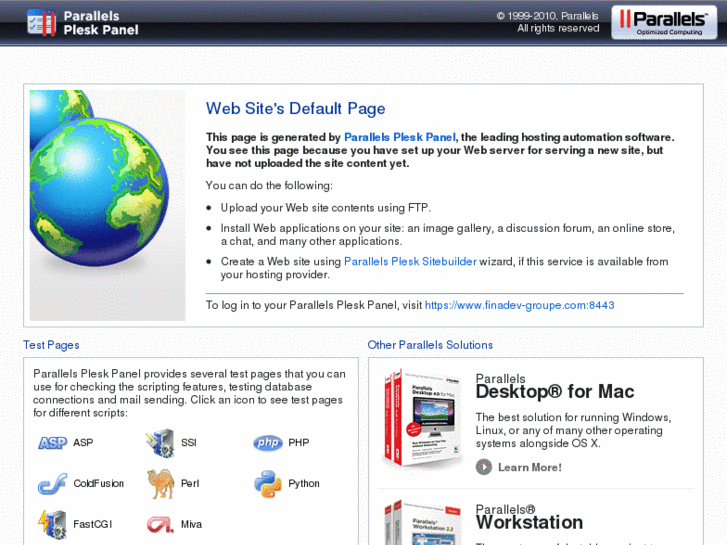Open the ColdFusion test page icon

click(x=52, y=484)
